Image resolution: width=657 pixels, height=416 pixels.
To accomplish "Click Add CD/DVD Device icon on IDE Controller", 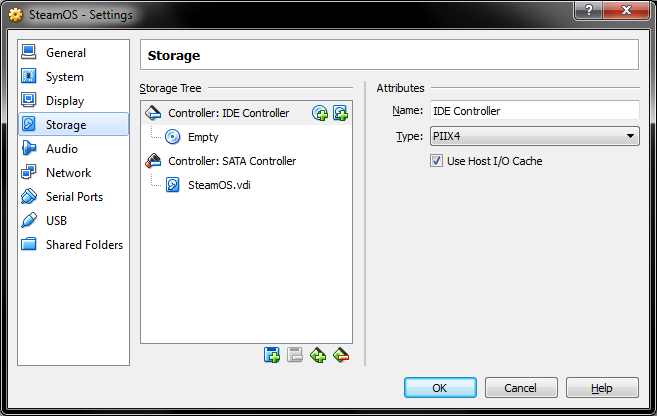I will pyautogui.click(x=320, y=113).
